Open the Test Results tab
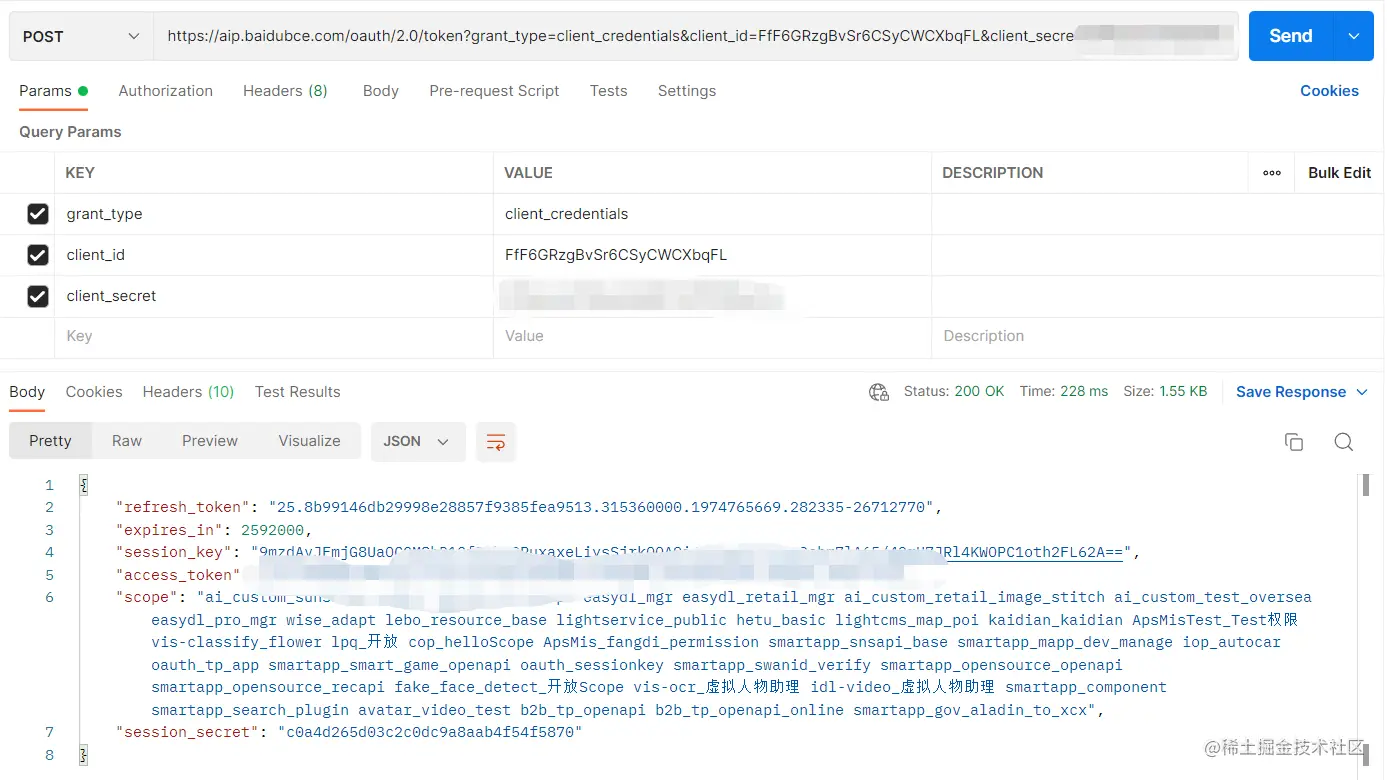This screenshot has height=780, width=1387. pyautogui.click(x=298, y=392)
